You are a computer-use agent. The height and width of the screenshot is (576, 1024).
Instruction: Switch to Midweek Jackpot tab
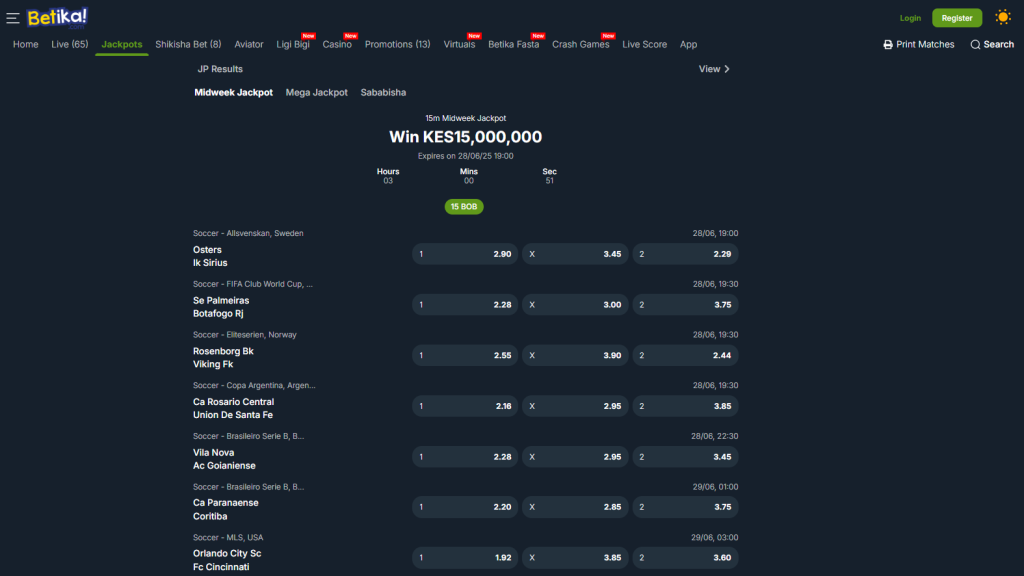[x=233, y=92]
